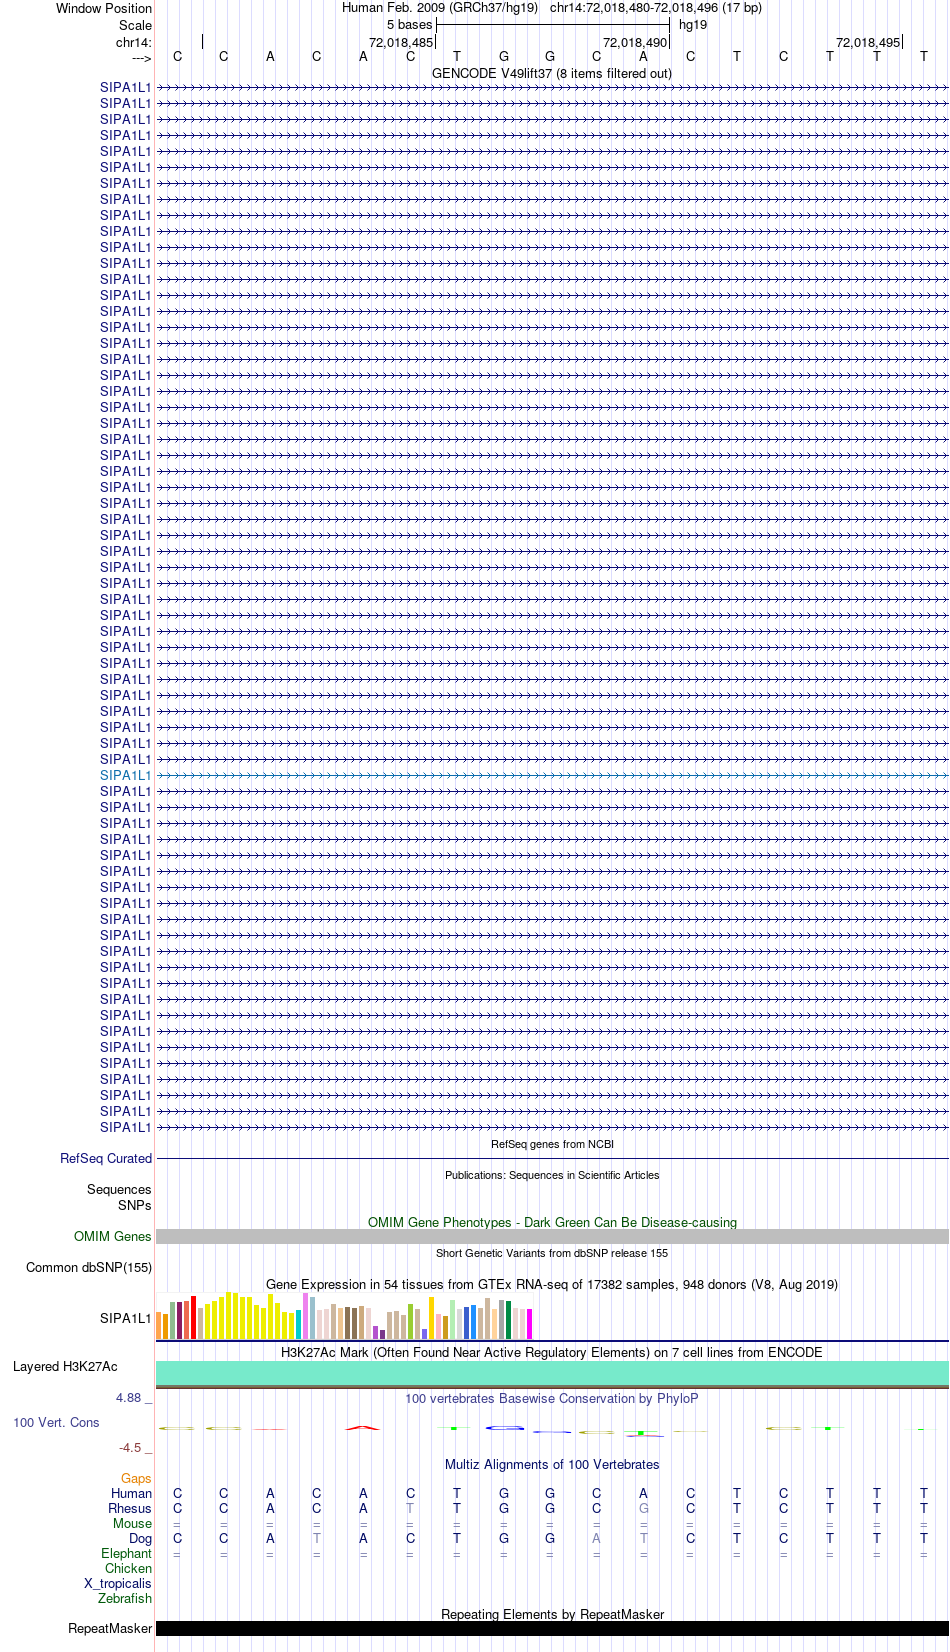
Task: Click the chr14:72,018,480-72,018,496 (17 bp) position text
Action: 656,7
